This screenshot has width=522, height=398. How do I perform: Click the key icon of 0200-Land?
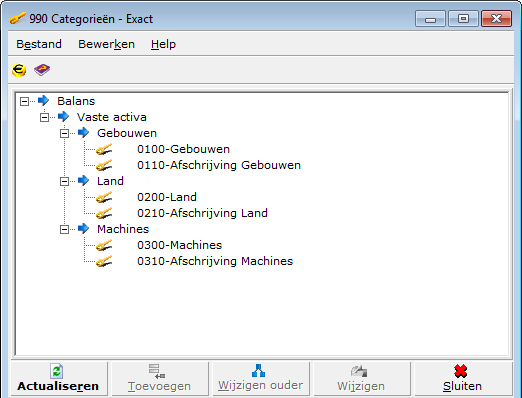pyautogui.click(x=104, y=197)
